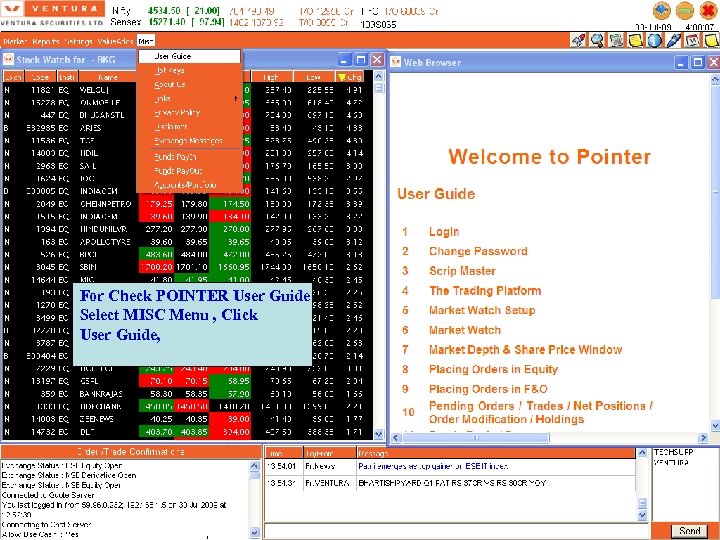Open the ValueAdds menu

click(x=115, y=41)
